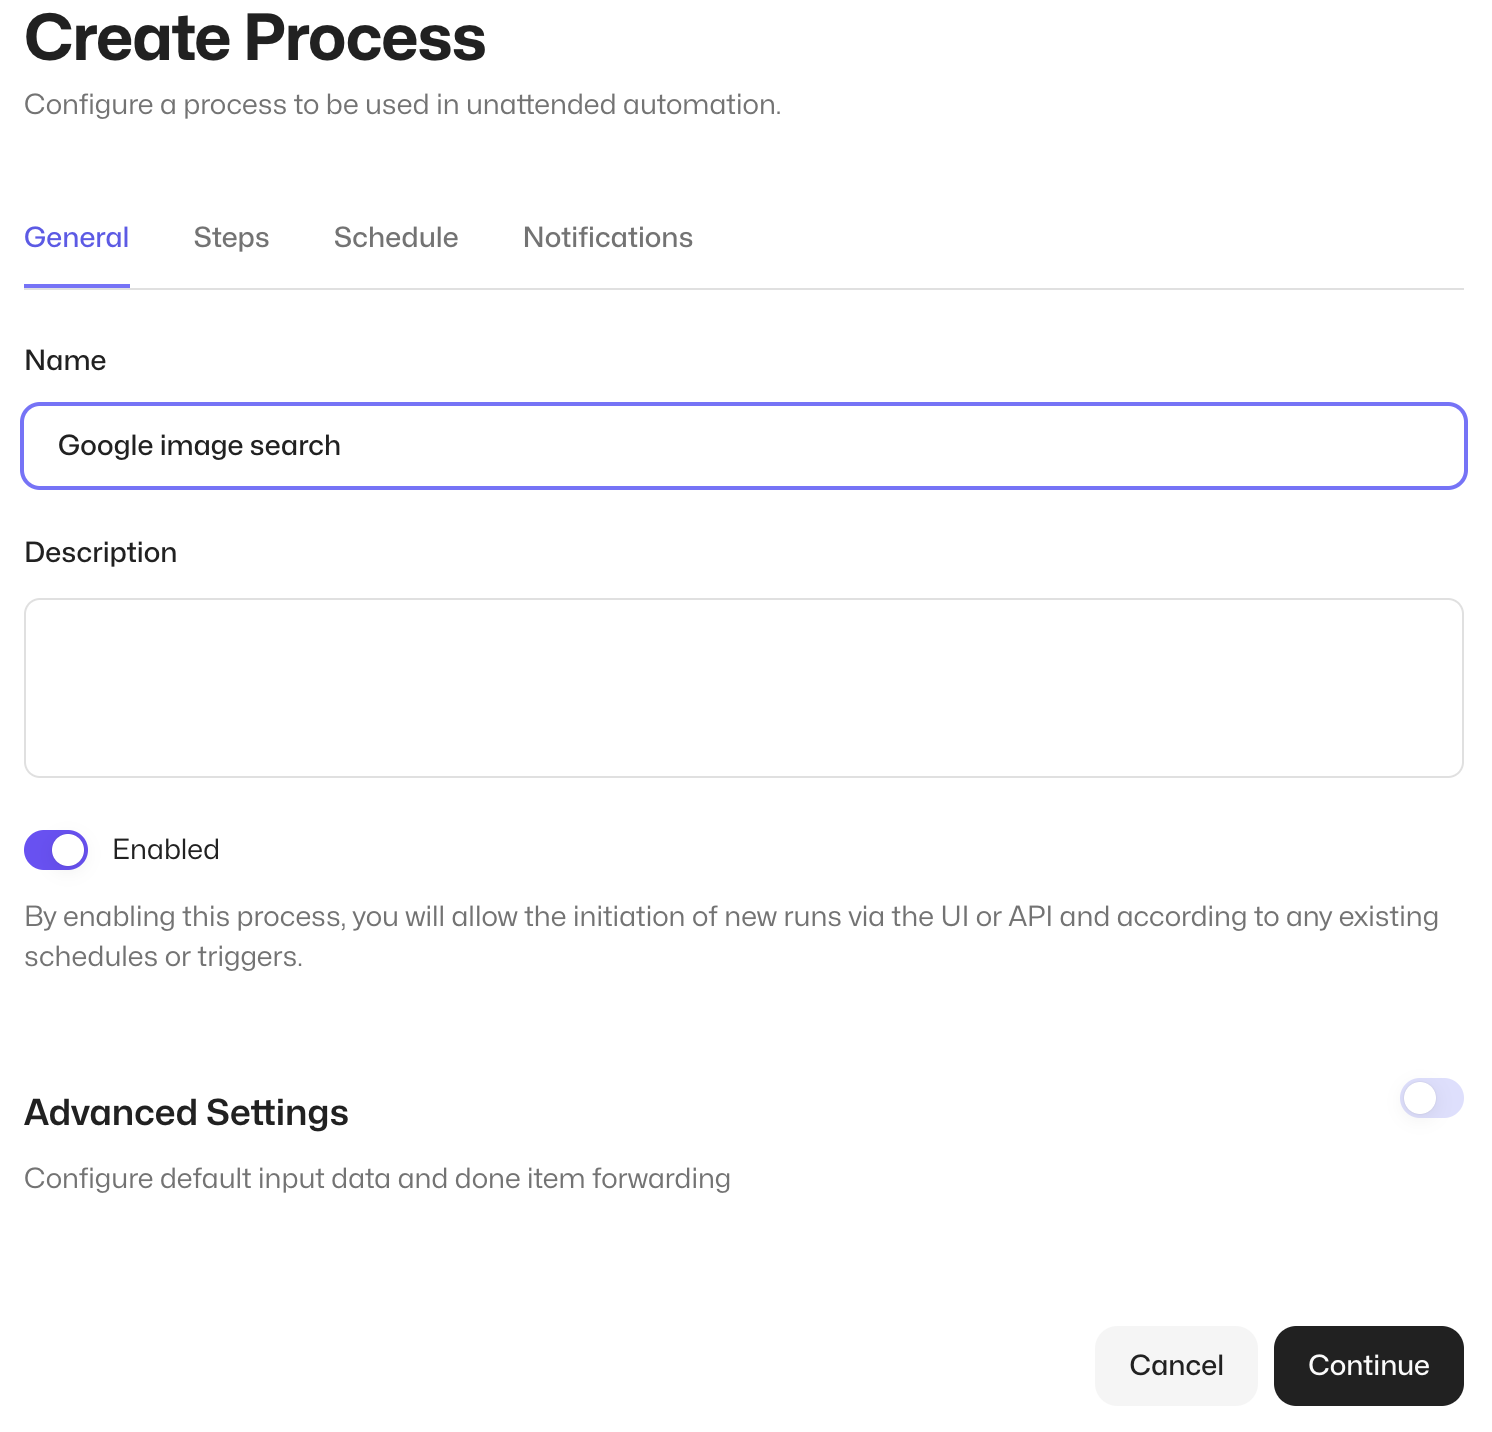
Task: Switch to the General tab
Action: 77,238
